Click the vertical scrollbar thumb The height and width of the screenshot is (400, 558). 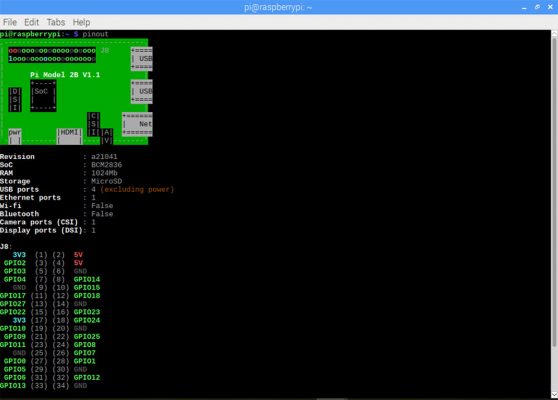coord(554,191)
